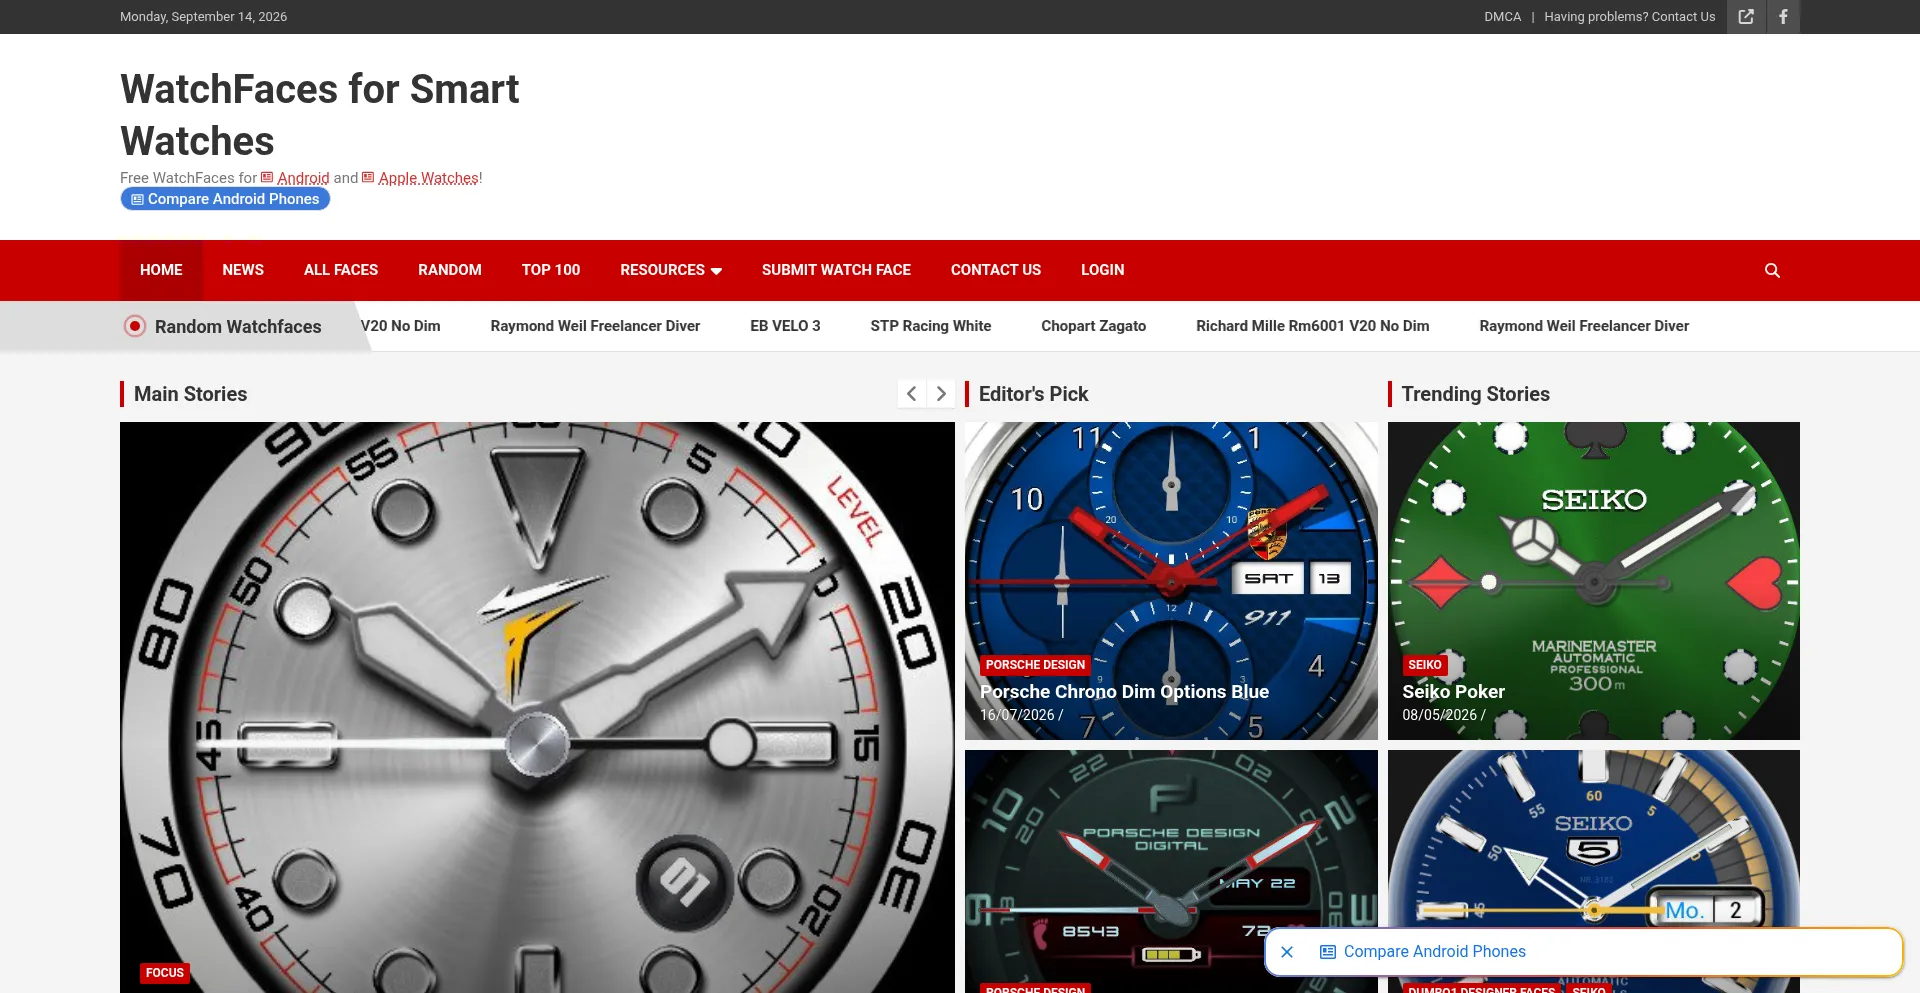
Task: Click the Random Watchfaces label
Action: click(x=238, y=327)
